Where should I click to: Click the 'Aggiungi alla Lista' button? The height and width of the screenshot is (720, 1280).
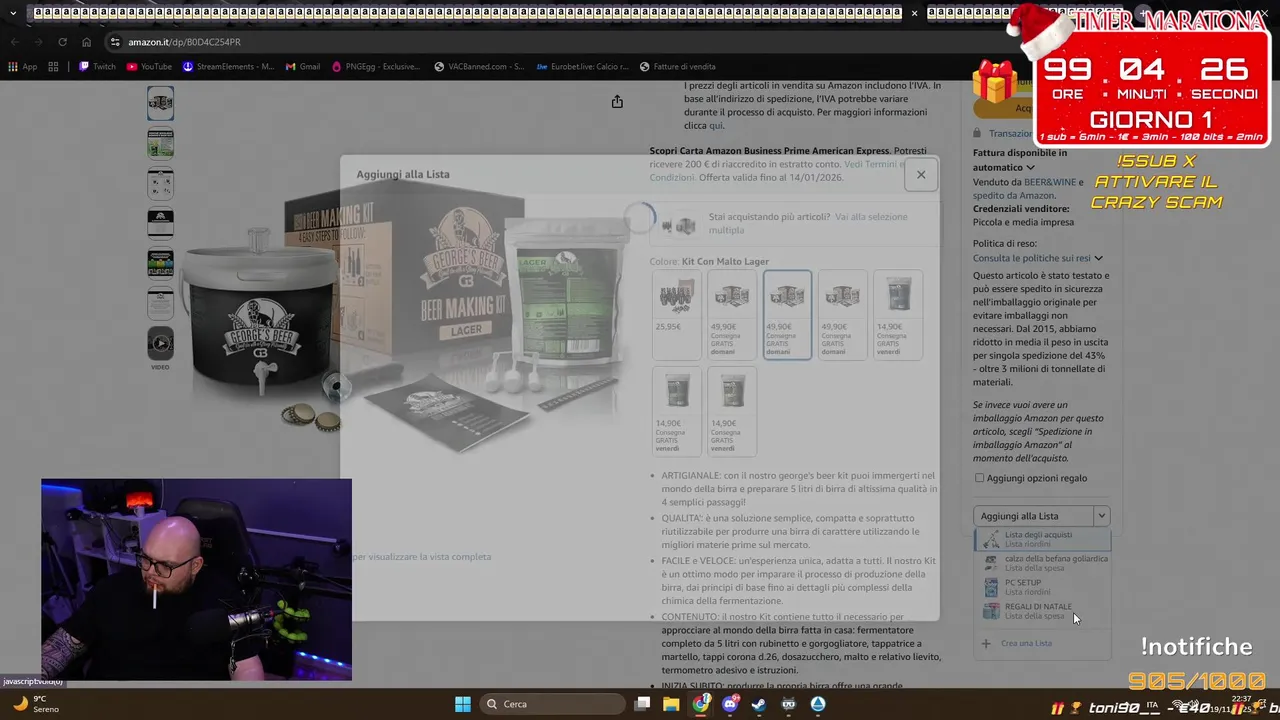pyautogui.click(x=1033, y=516)
